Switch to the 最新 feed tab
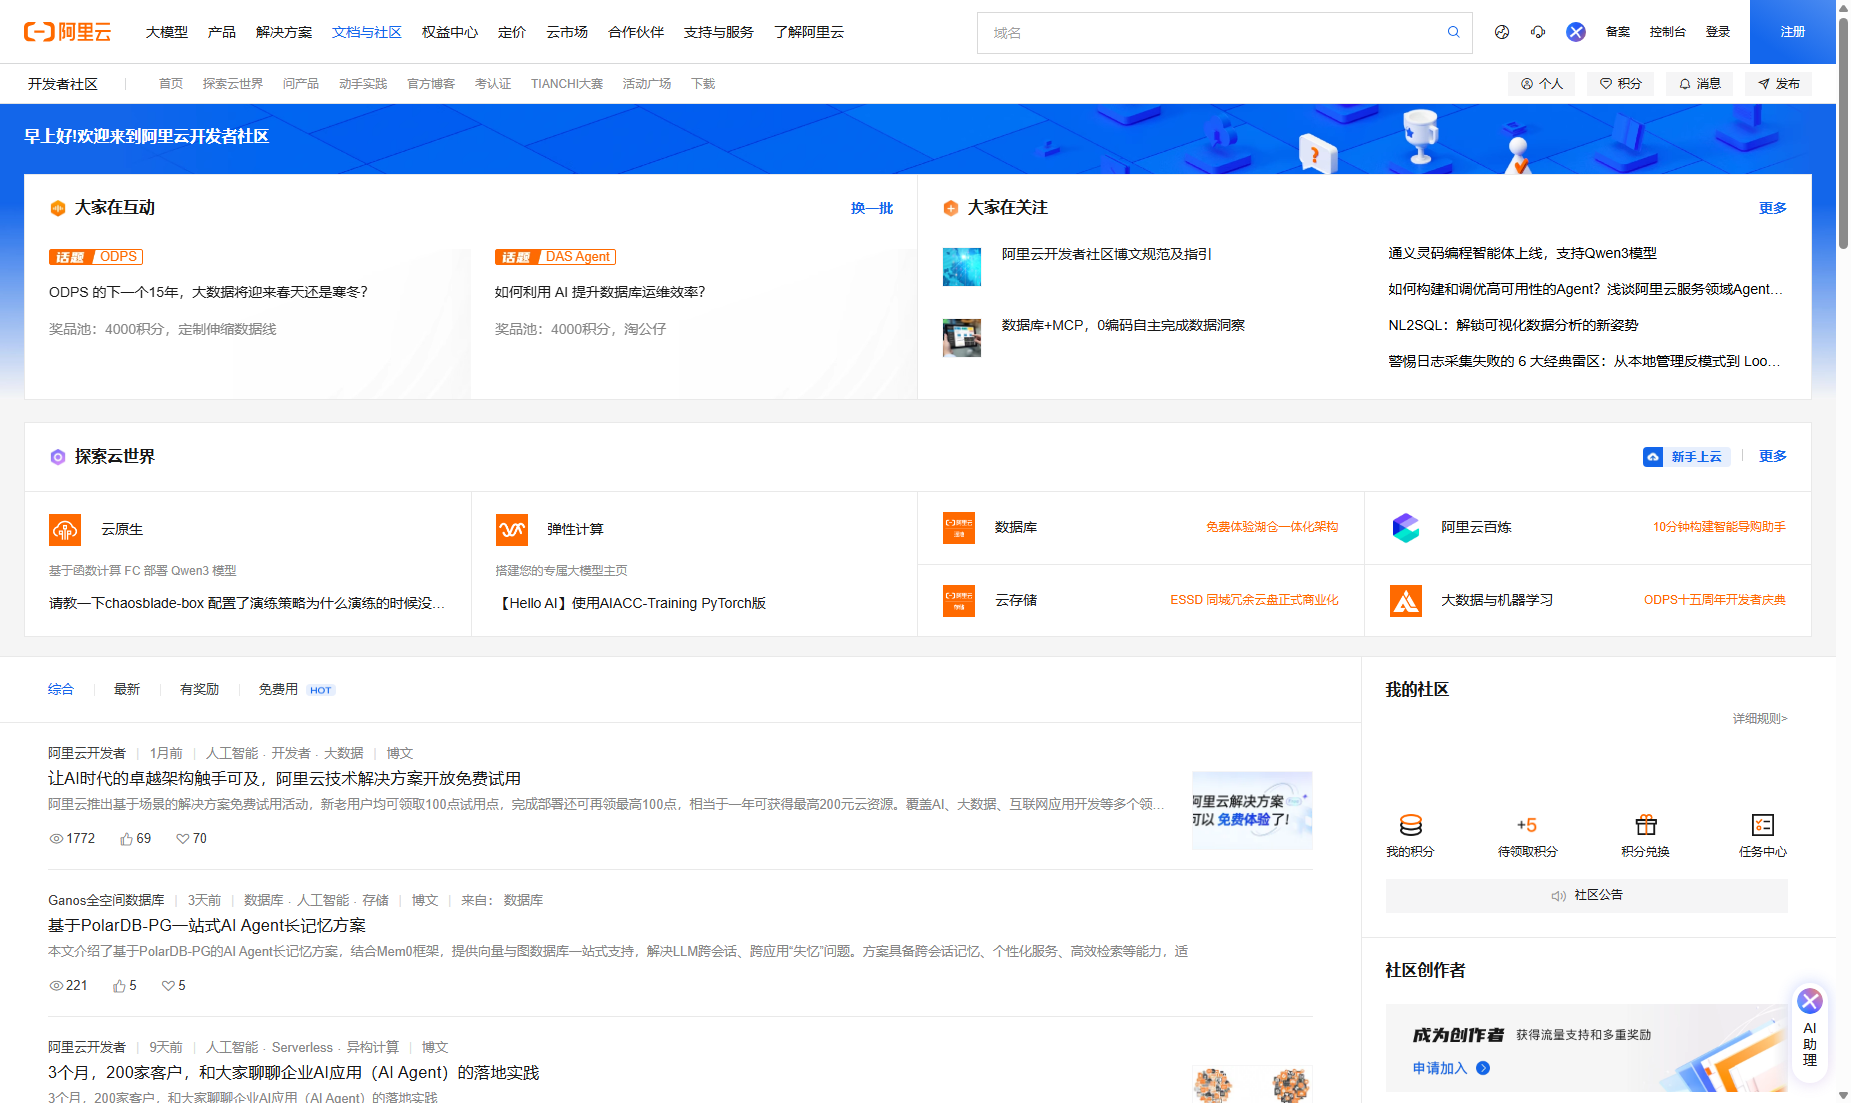Image resolution: width=1851 pixels, height=1103 pixels. coord(127,689)
